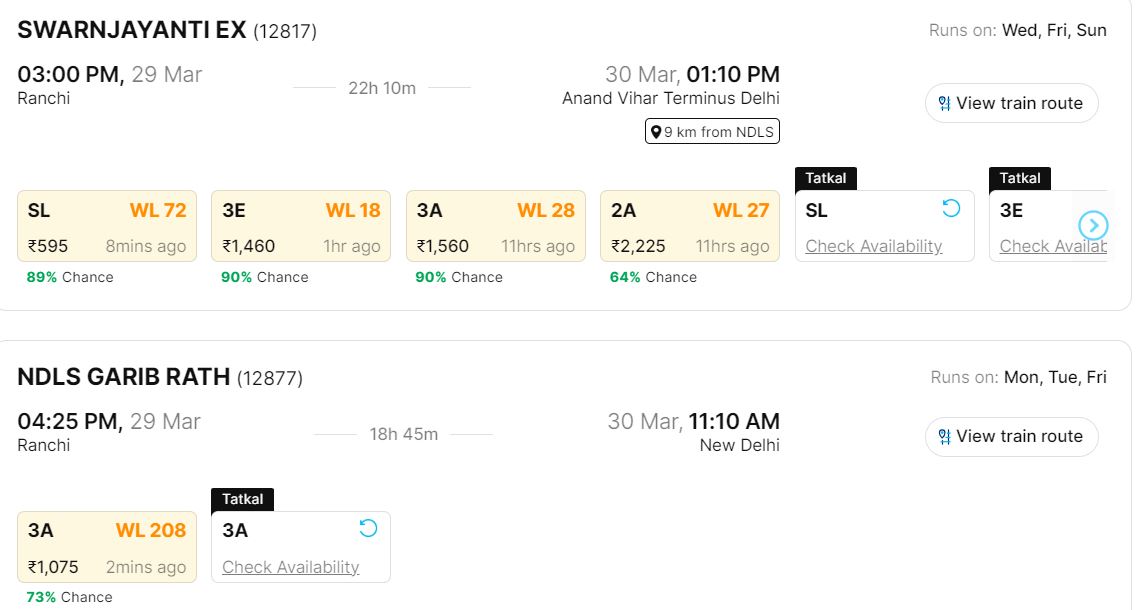This screenshot has height=610, width=1137.
Task: Open View train route for NDLS Garib Rath
Action: [1011, 436]
